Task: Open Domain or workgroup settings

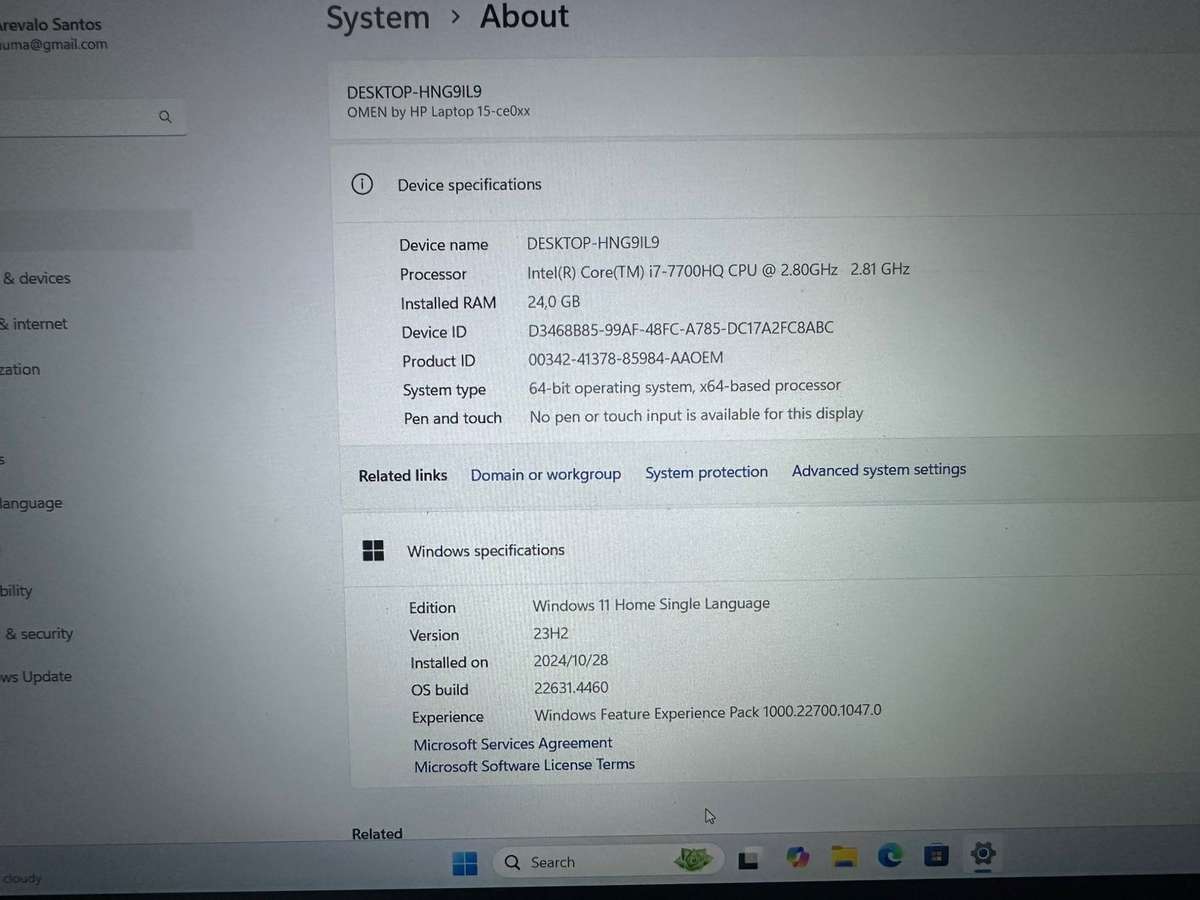Action: coord(545,474)
